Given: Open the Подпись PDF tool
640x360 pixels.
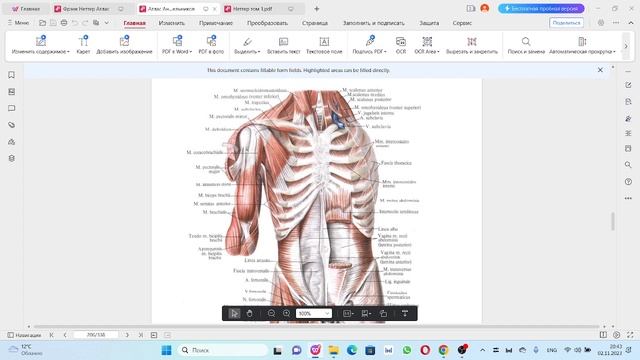Looking at the screenshot, I should [369, 45].
